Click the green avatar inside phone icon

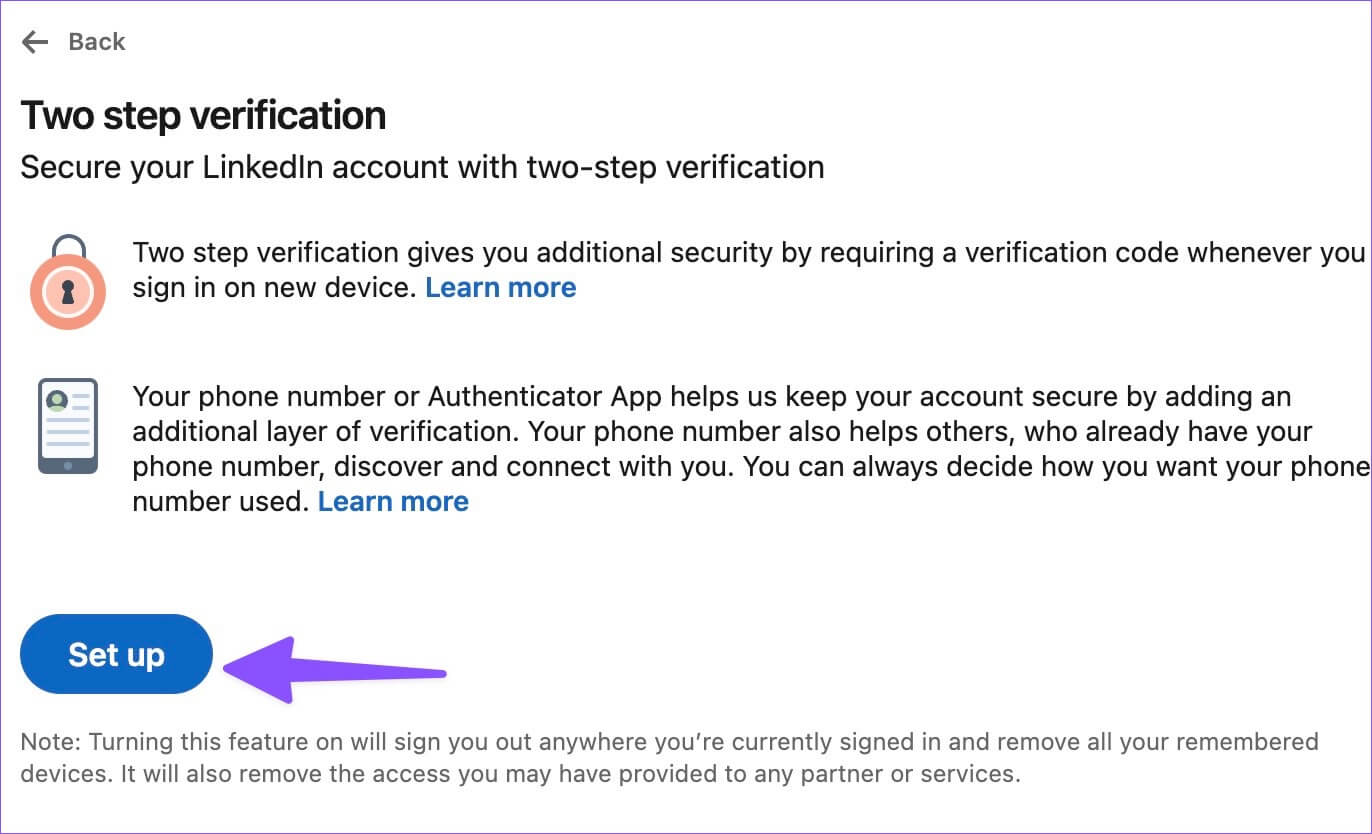click(57, 401)
